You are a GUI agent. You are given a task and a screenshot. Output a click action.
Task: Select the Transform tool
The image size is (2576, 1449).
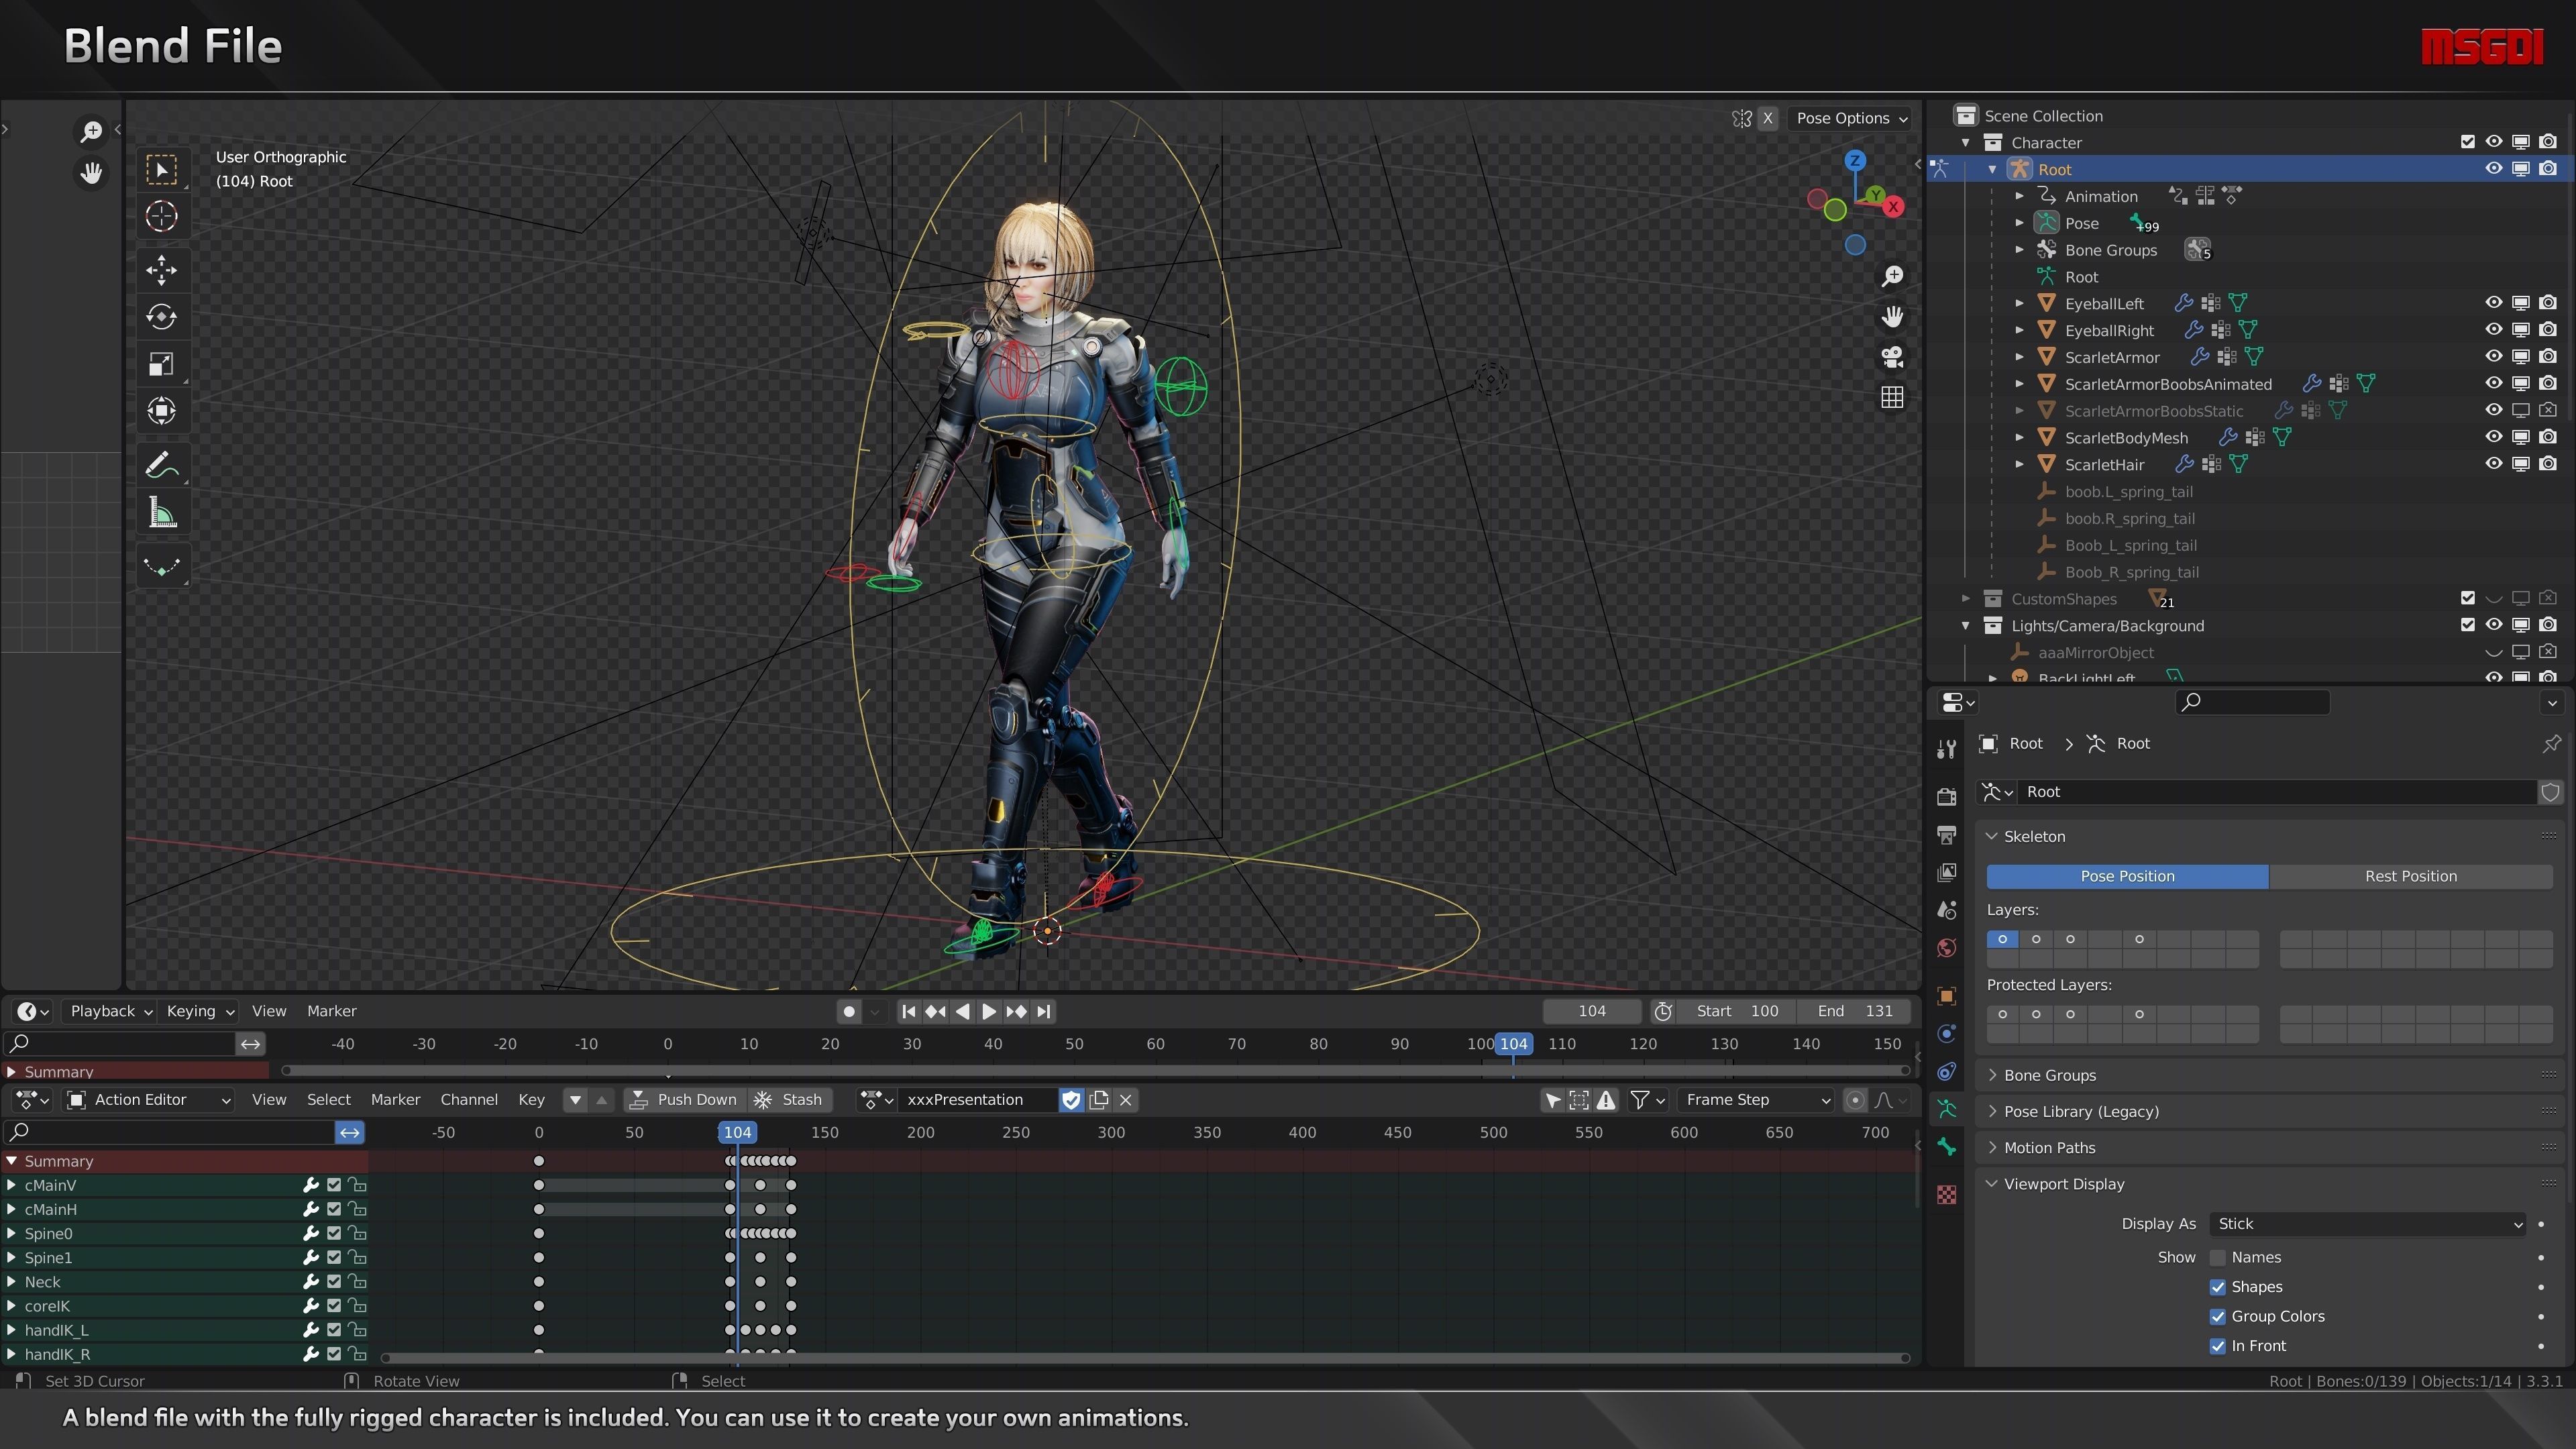[162, 411]
